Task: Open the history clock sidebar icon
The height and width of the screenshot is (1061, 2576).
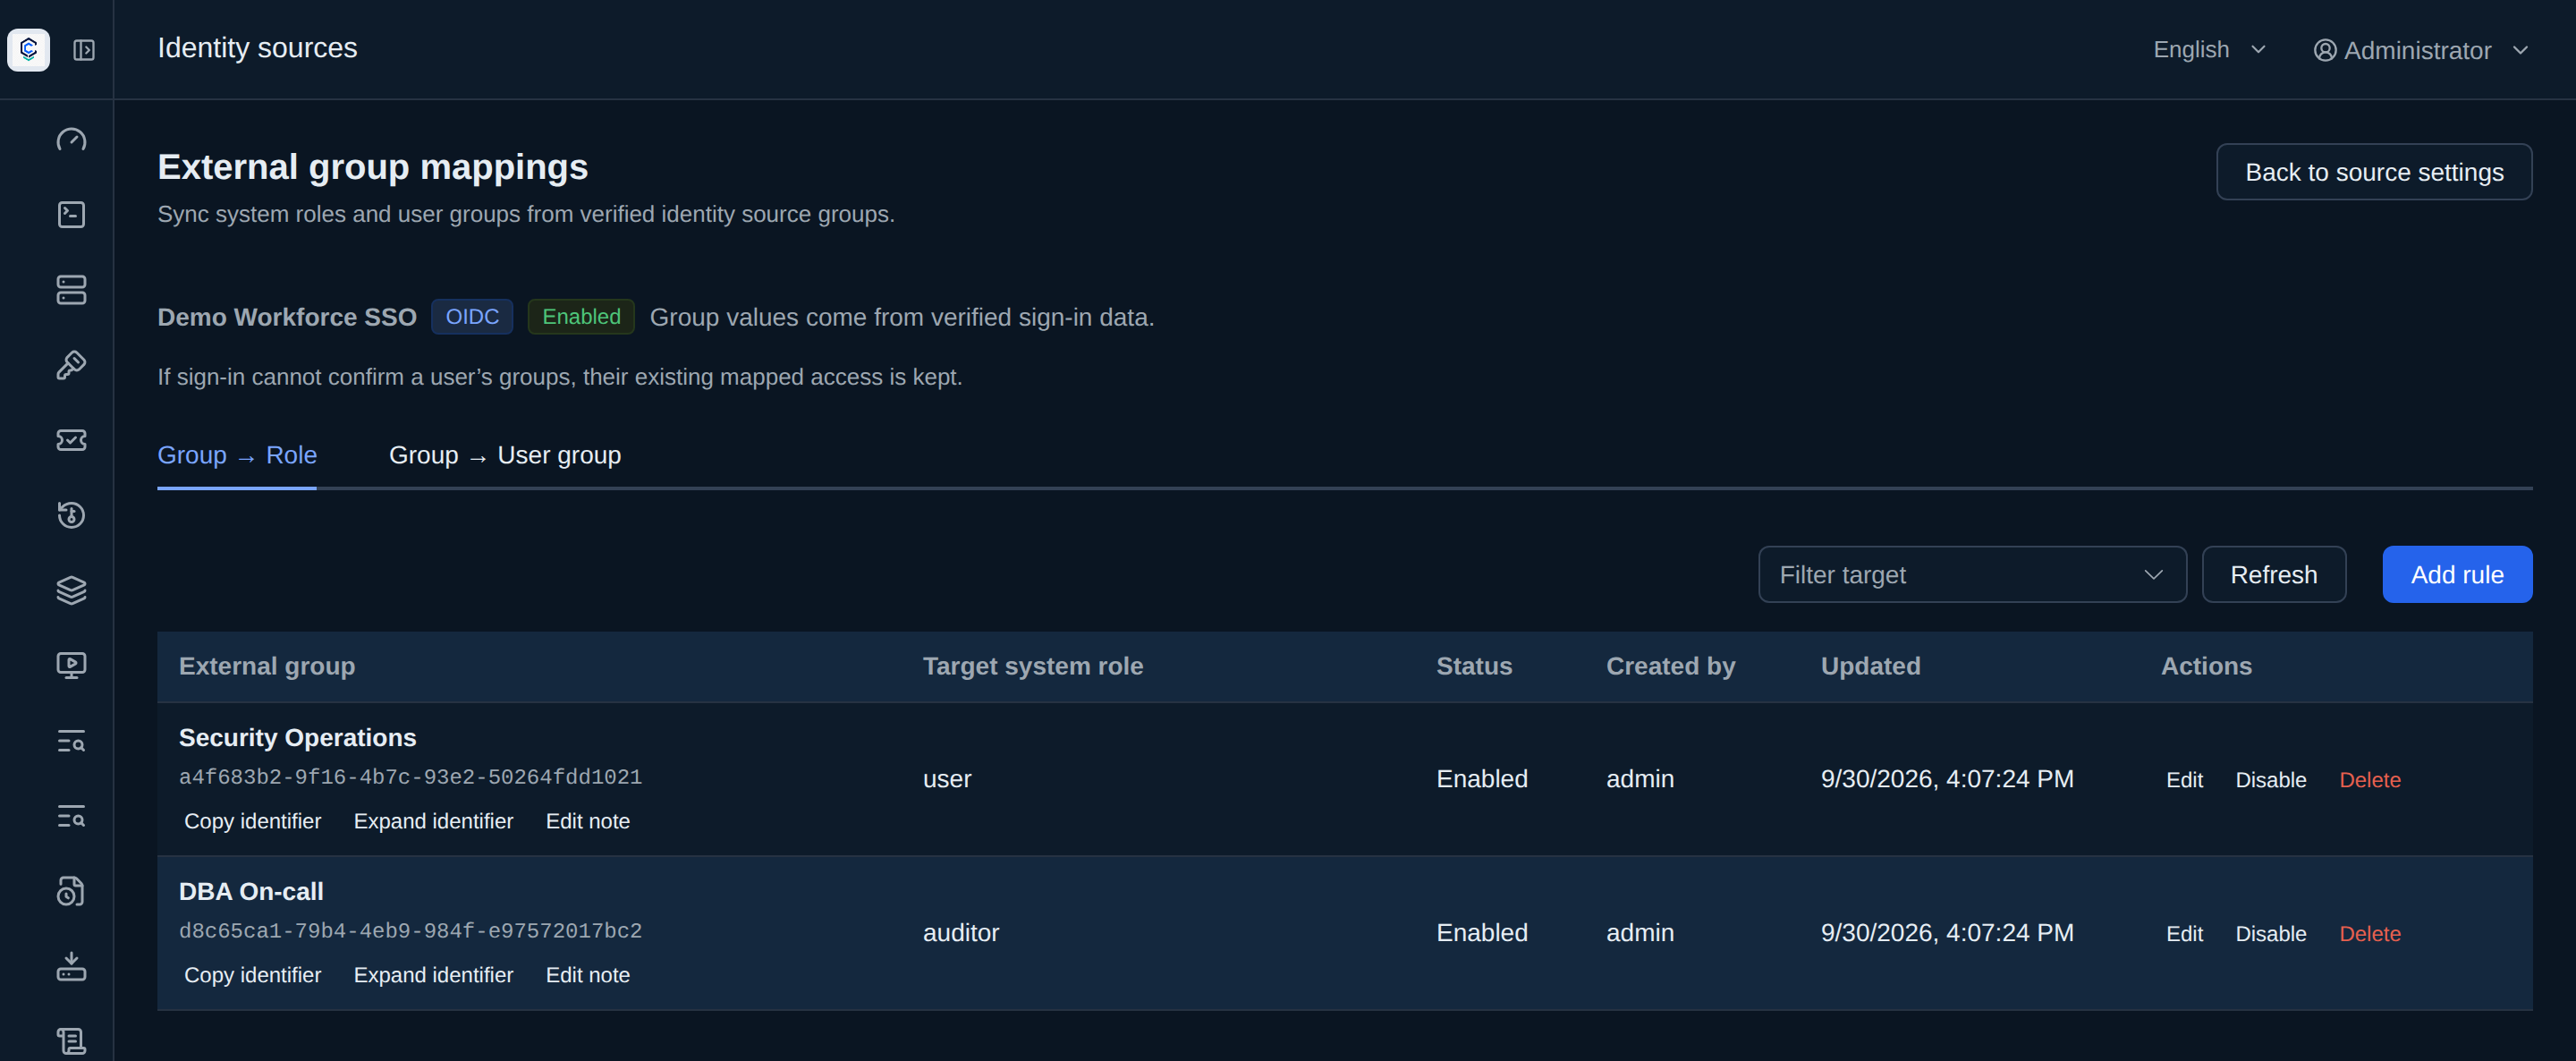Action: [71, 515]
